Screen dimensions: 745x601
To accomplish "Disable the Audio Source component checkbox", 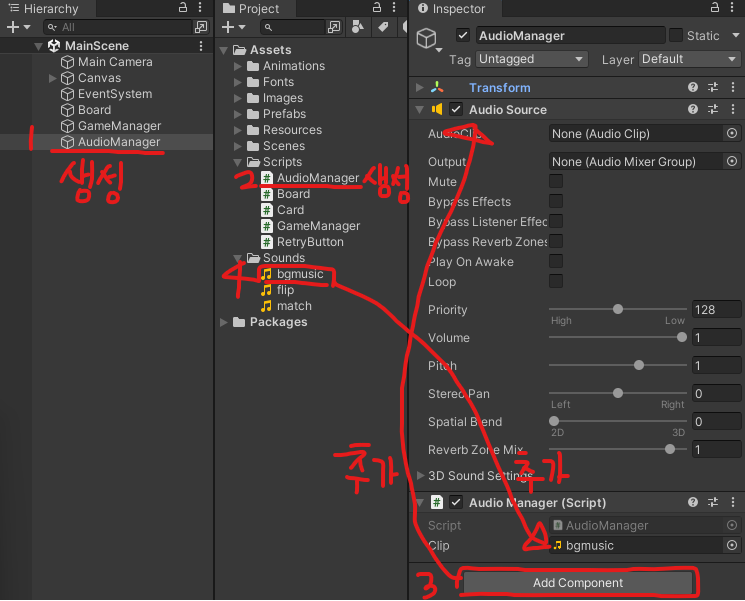I will coord(456,109).
